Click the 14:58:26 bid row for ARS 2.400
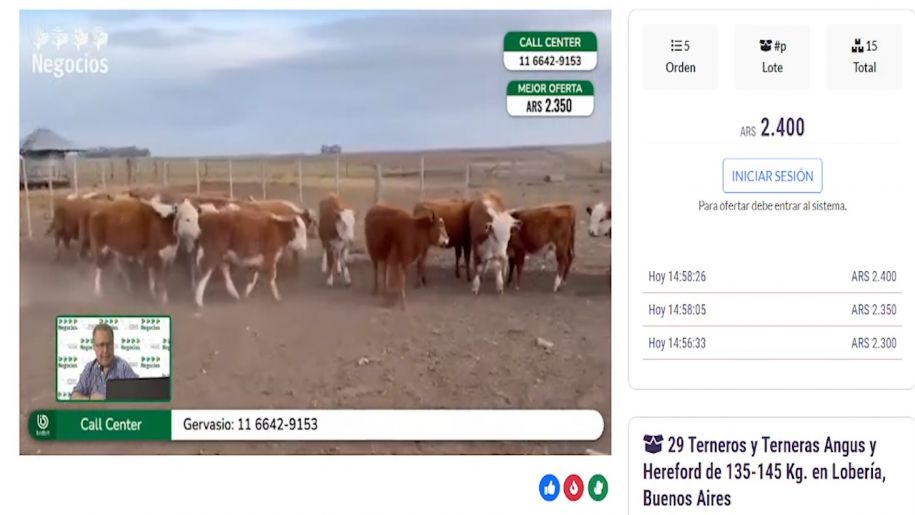Screen dimensions: 915x515 [772, 276]
